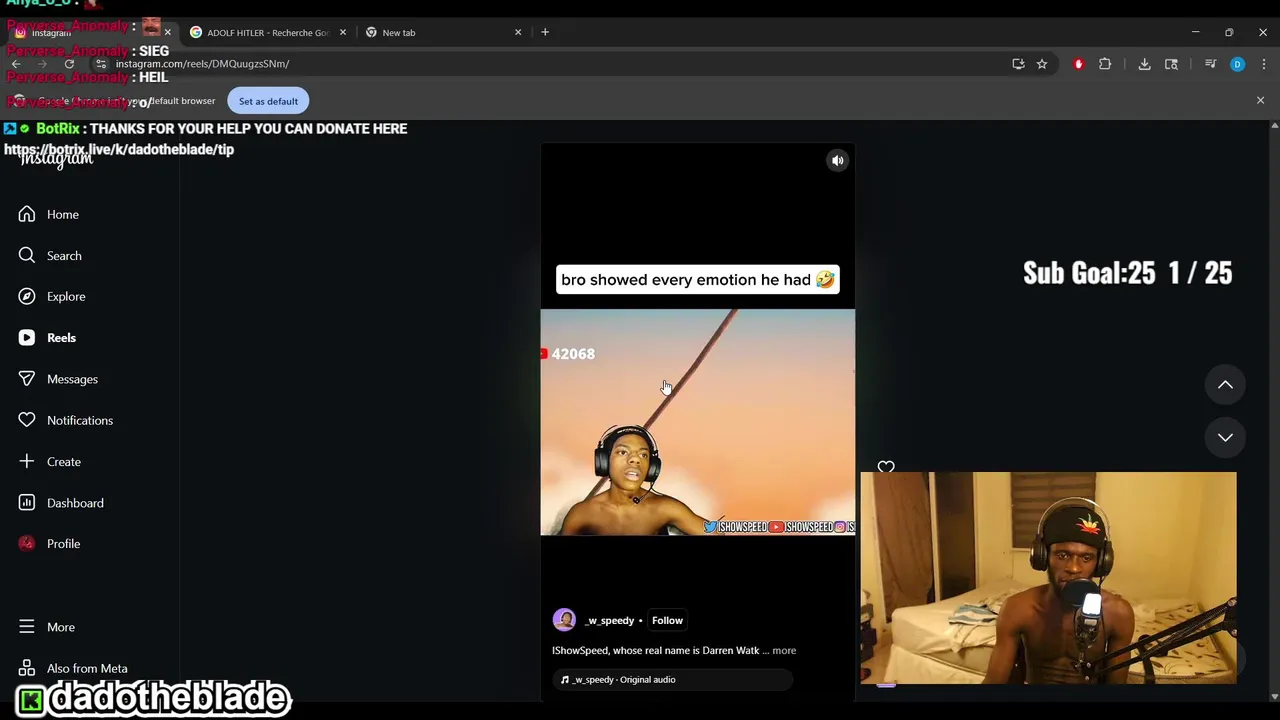
Task: Close the Recherche Google tab
Action: click(343, 33)
